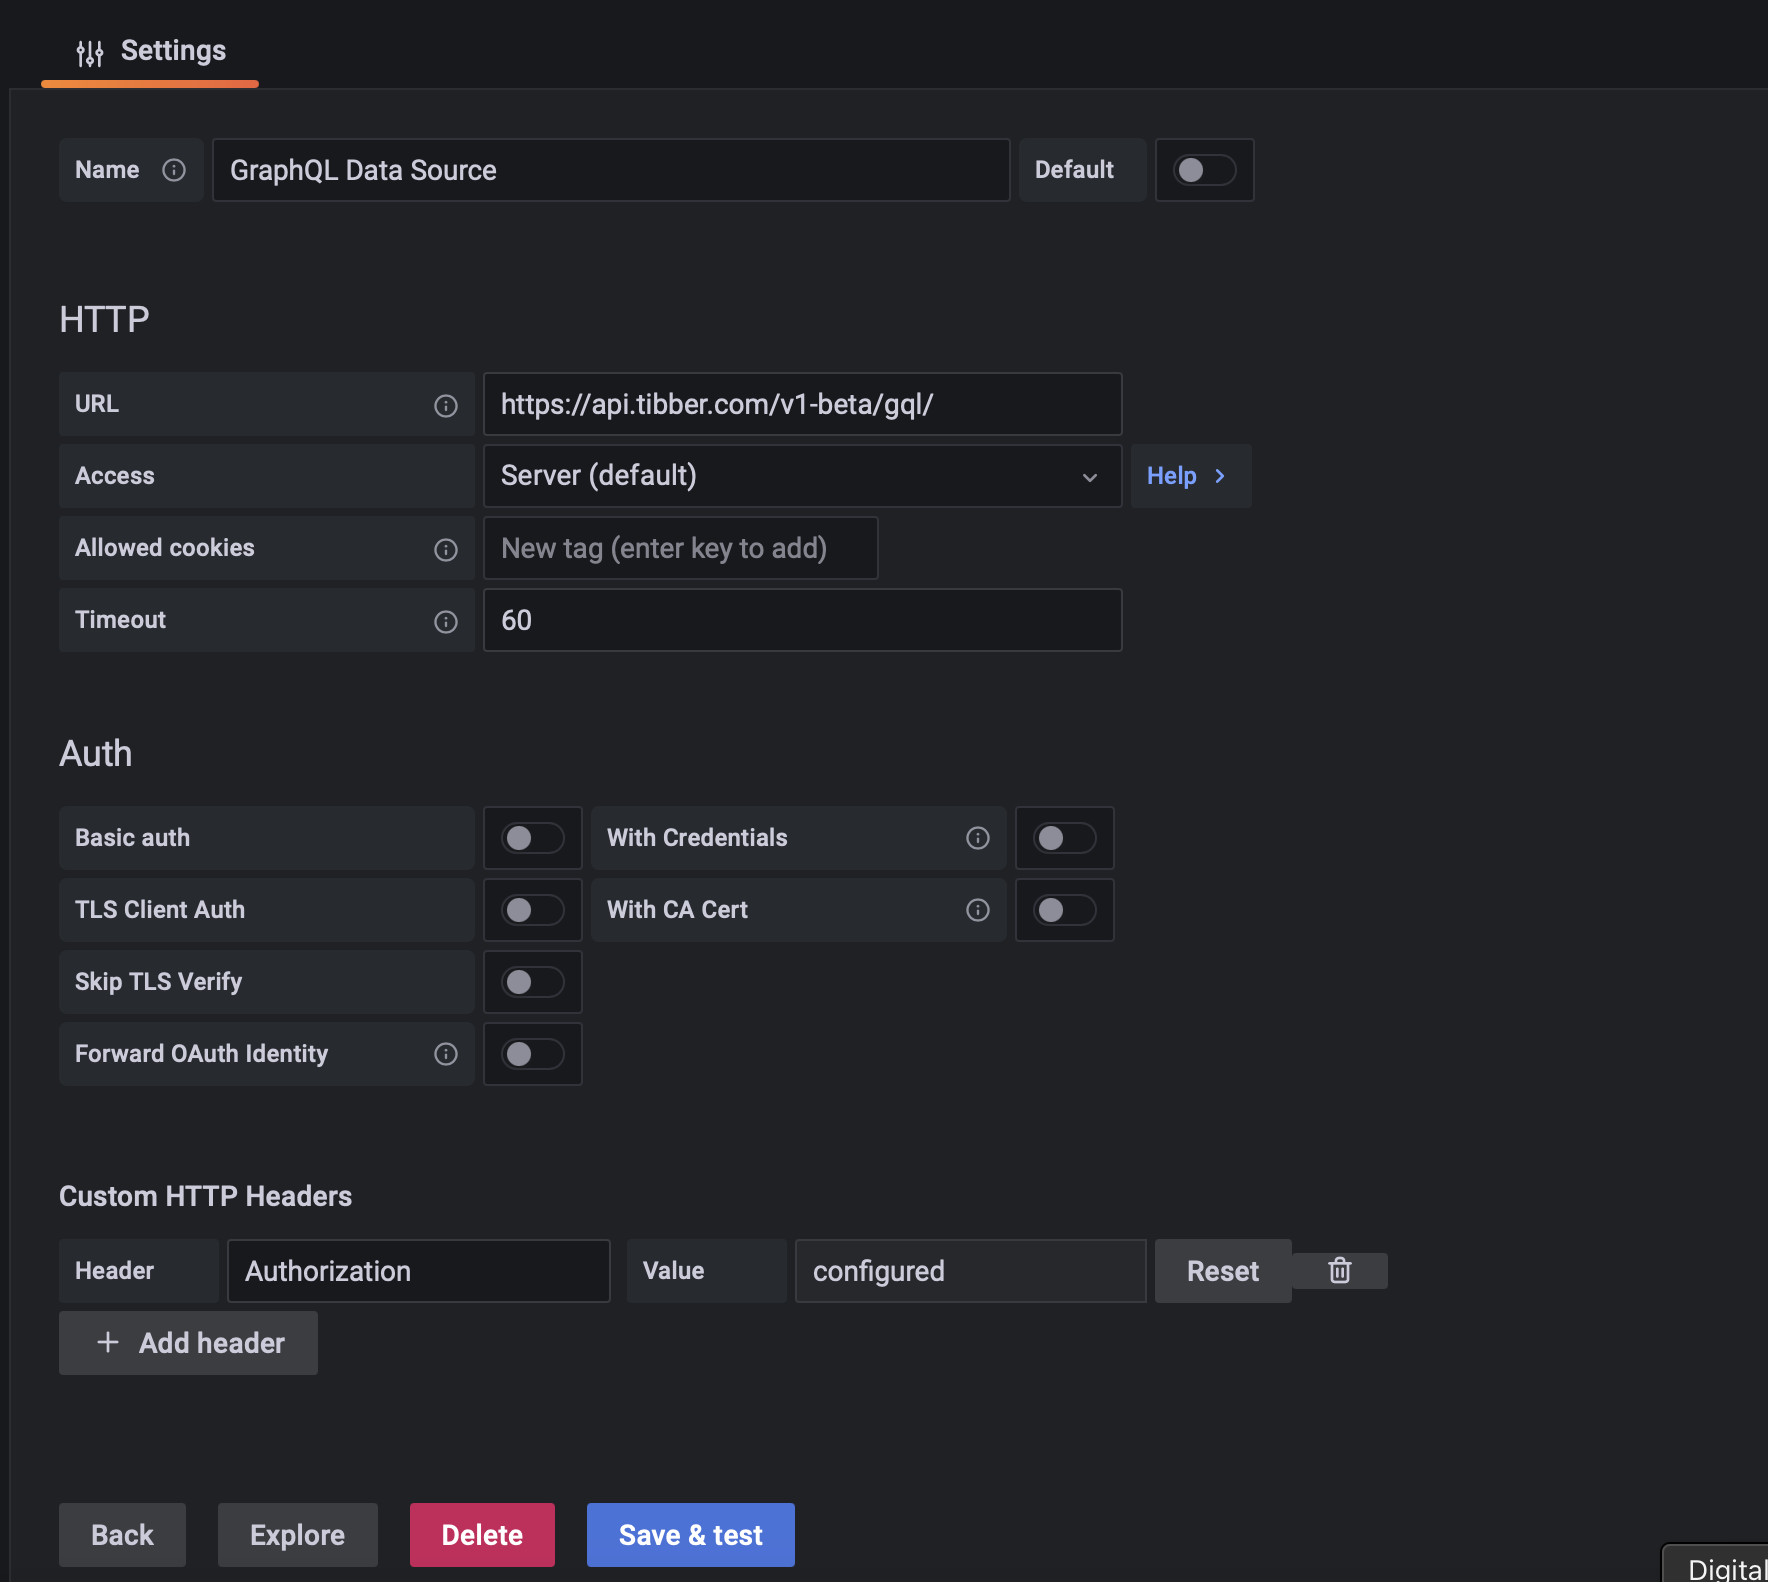Delete the Authorization header with trash icon
This screenshot has width=1768, height=1582.
coord(1340,1271)
